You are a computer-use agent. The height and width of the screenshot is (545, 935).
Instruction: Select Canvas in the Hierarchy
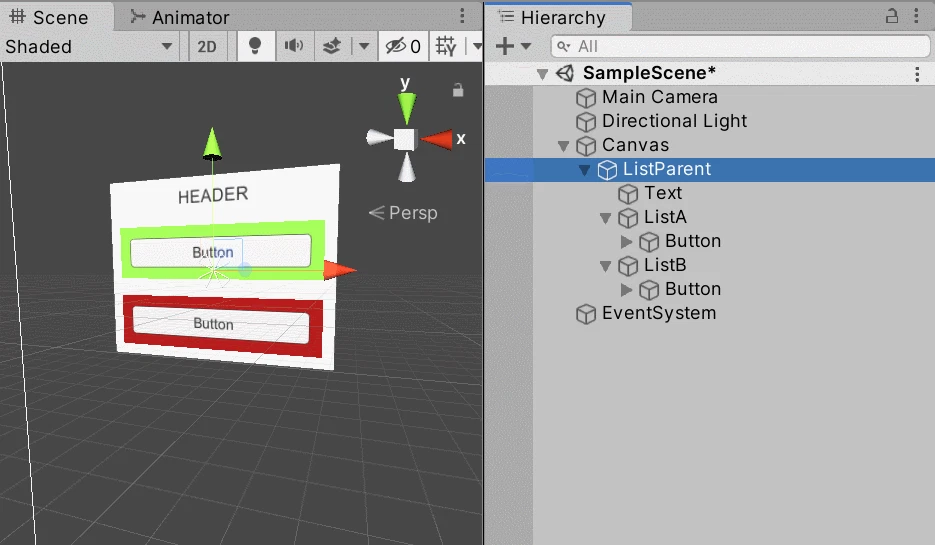pyautogui.click(x=635, y=145)
